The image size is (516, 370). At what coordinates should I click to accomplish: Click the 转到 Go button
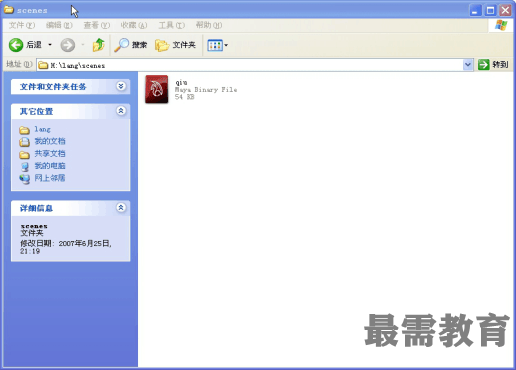(493, 65)
